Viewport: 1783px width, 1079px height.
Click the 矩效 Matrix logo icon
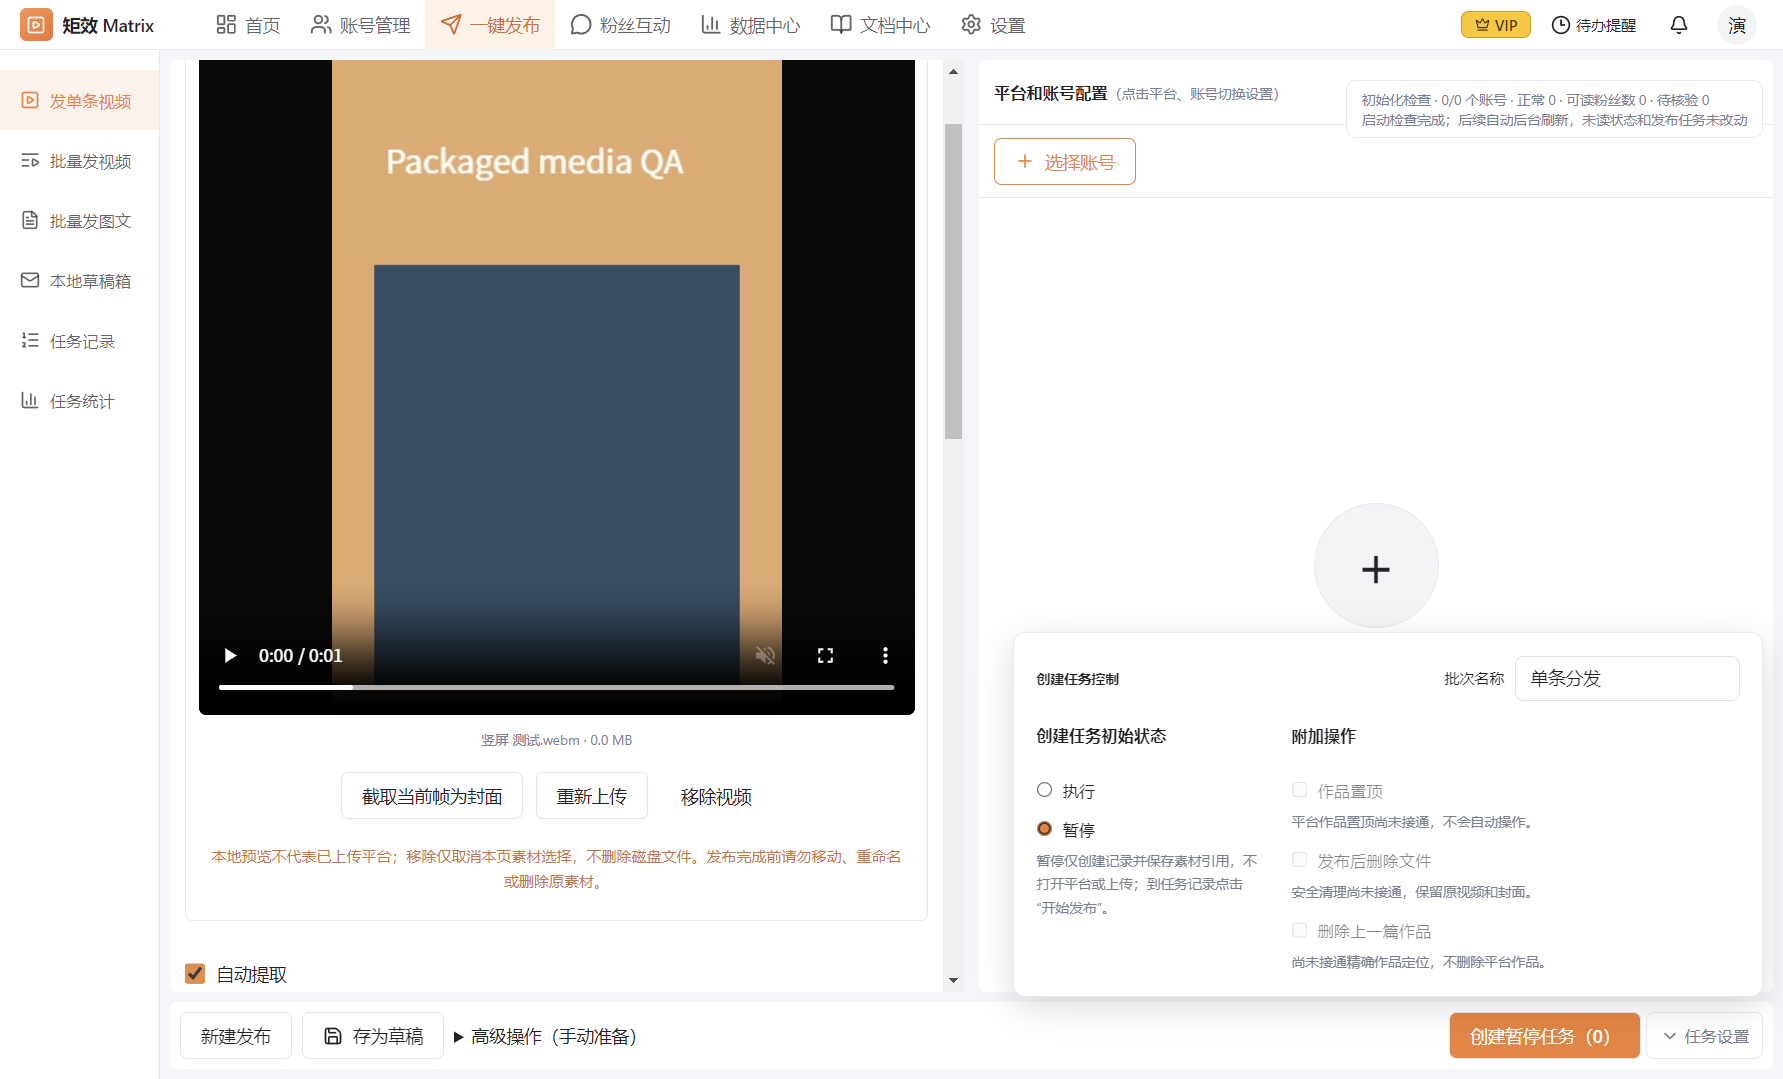[36, 25]
